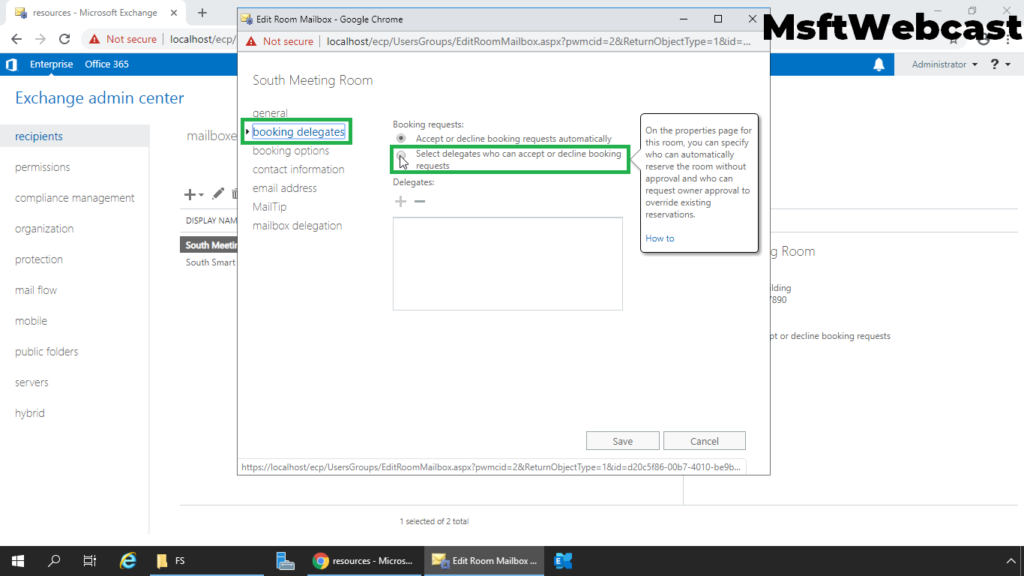The height and width of the screenshot is (576, 1024).
Task: Open the Windows Start menu
Action: point(18,560)
